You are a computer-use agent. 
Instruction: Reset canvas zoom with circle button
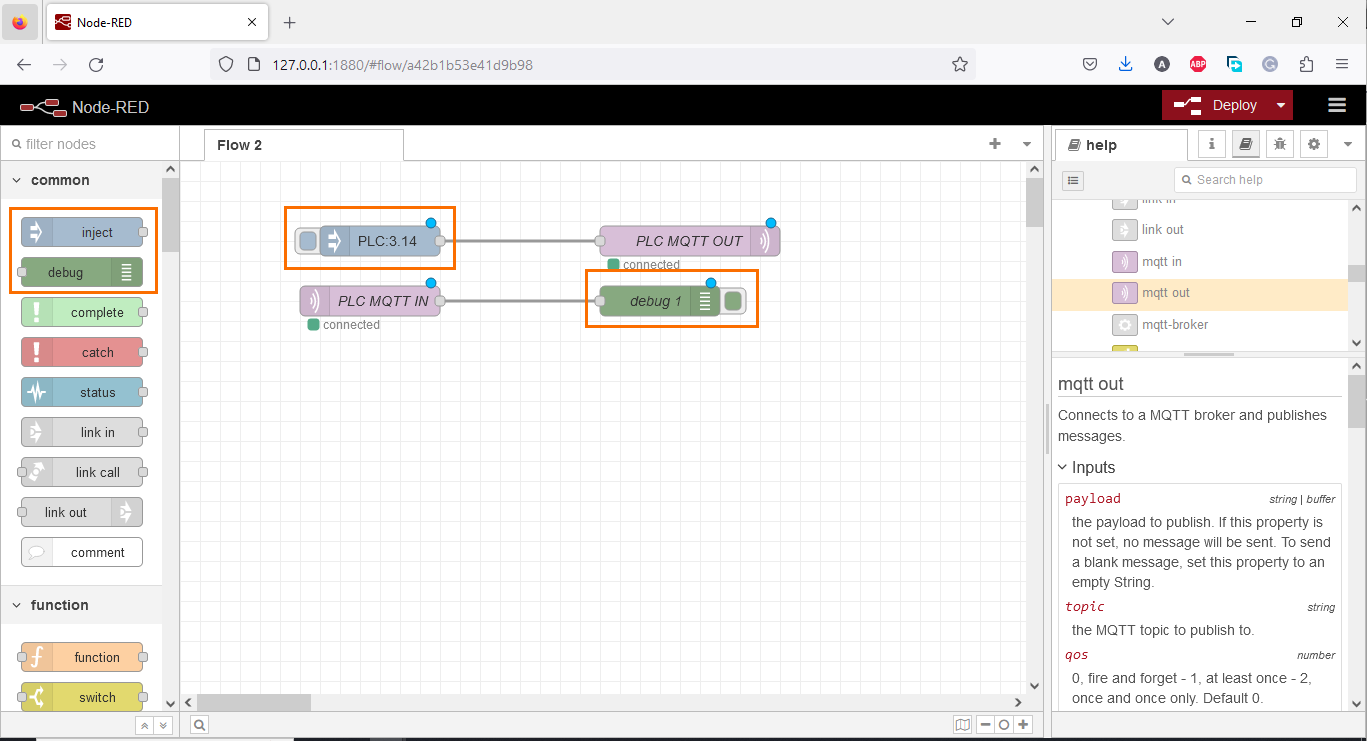pyautogui.click(x=1004, y=725)
